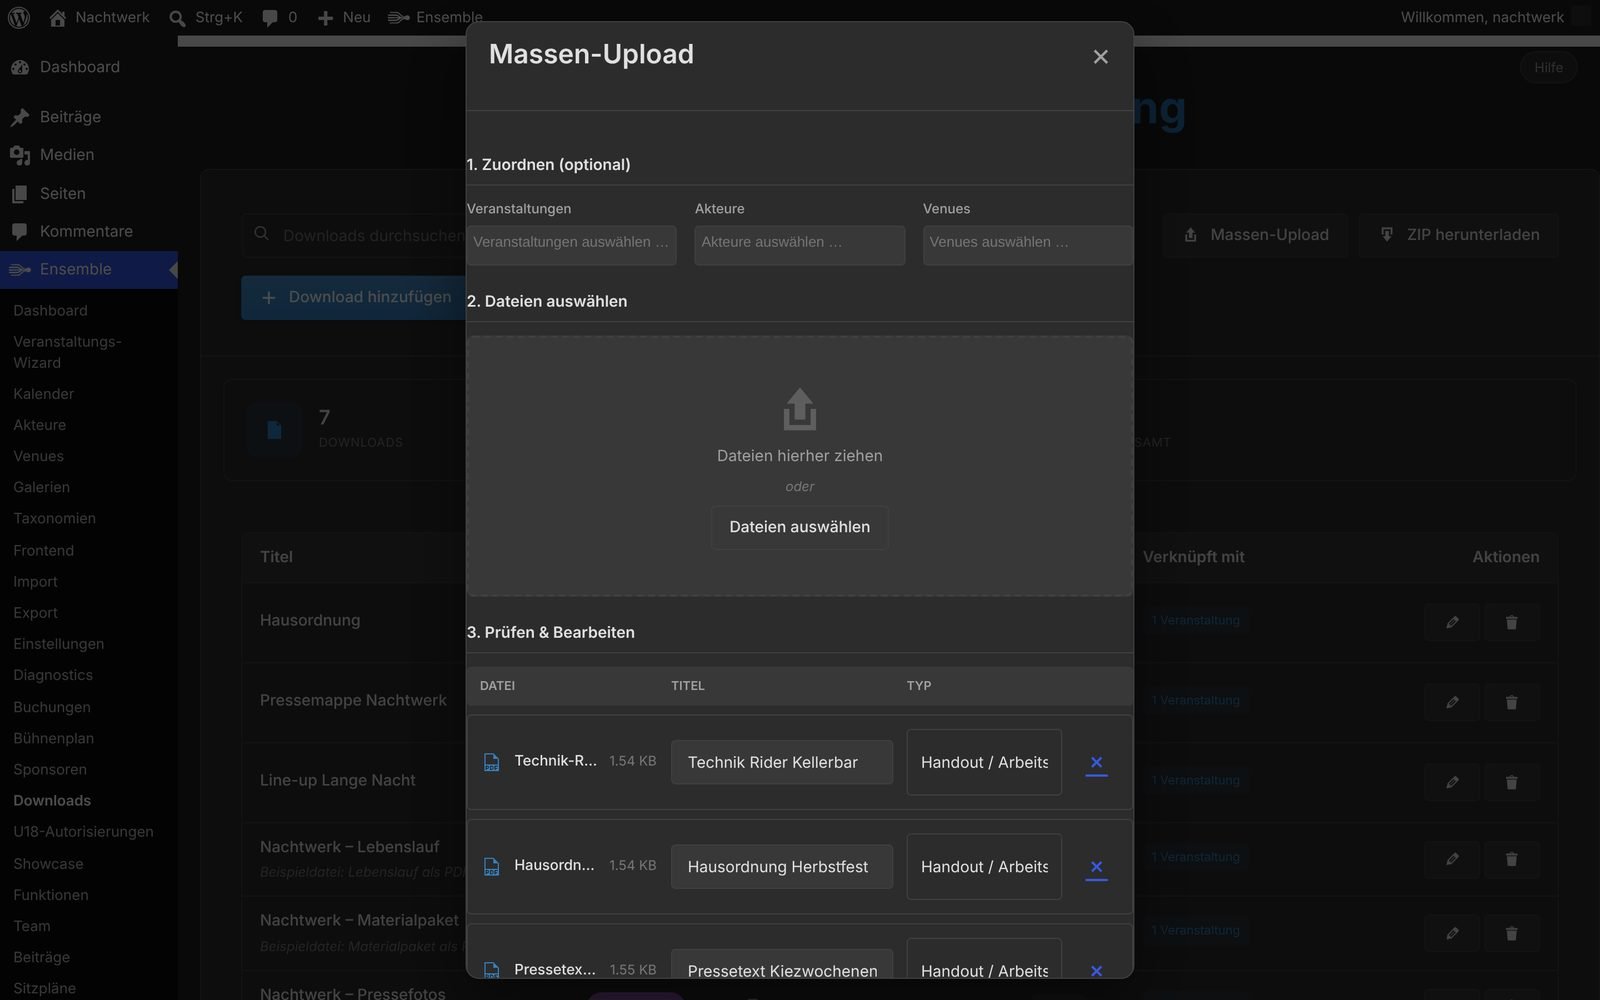Delete the Hausordnung download with trash icon
The width and height of the screenshot is (1600, 1000).
coord(1511,622)
